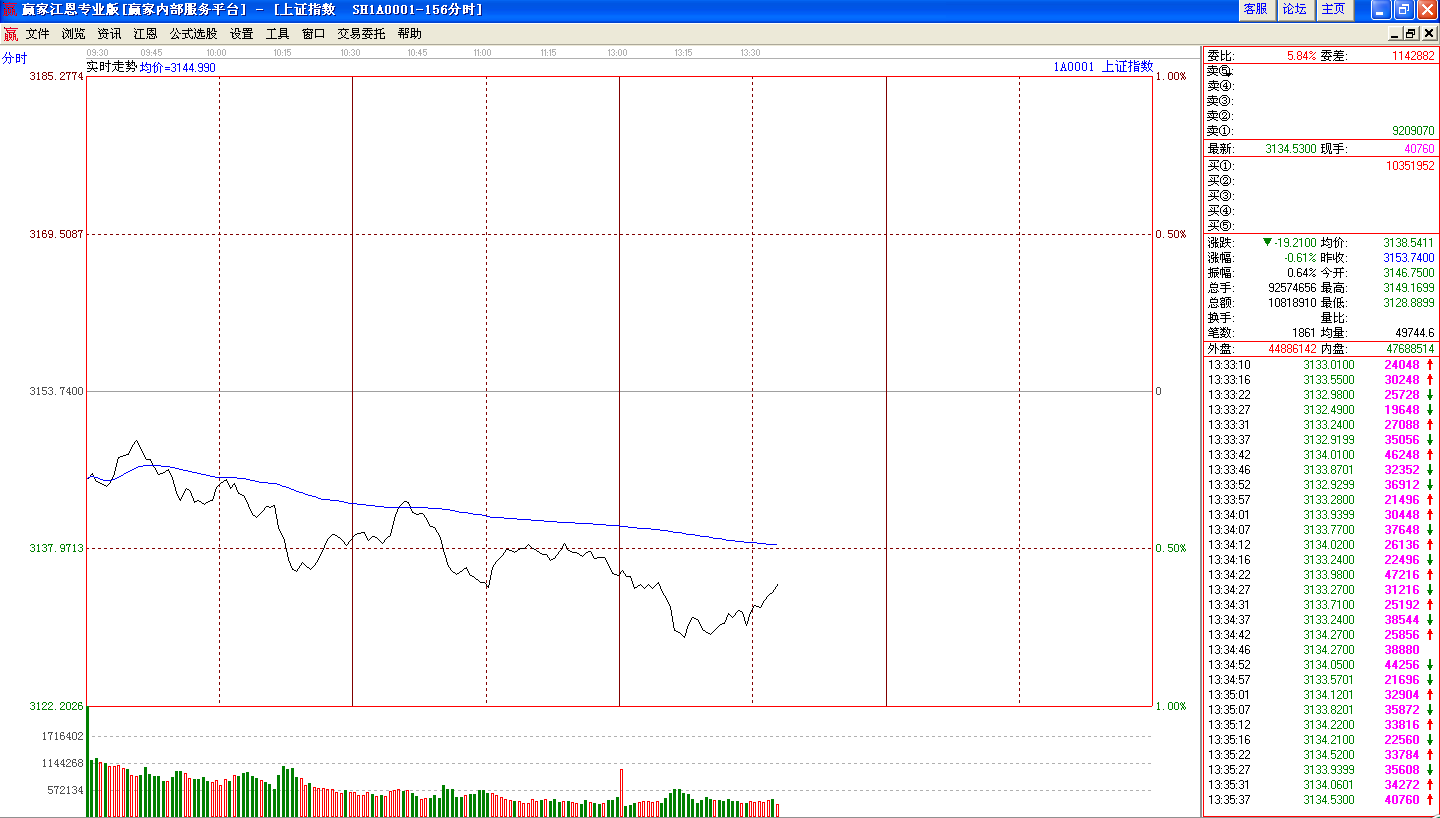Click the 论坛 button in title bar

click(1294, 9)
